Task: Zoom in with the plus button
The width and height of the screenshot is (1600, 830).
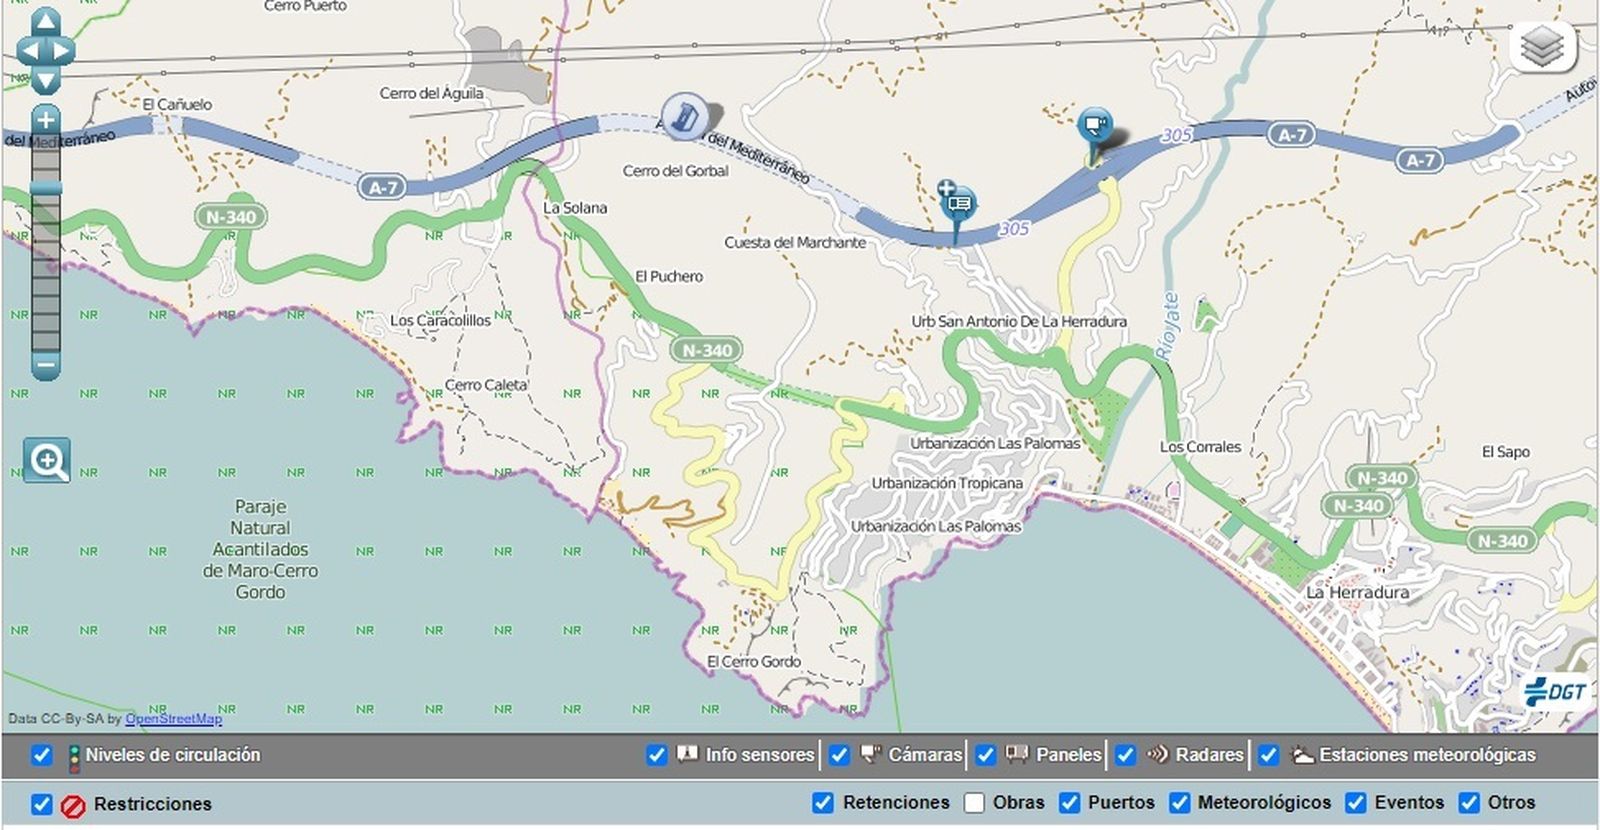Action: (x=45, y=120)
